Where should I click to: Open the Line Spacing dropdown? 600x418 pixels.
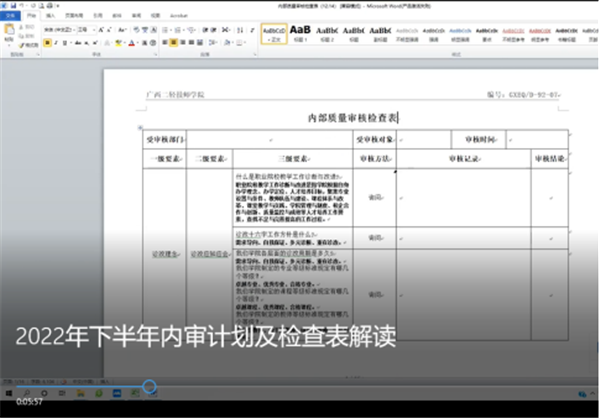(x=213, y=42)
